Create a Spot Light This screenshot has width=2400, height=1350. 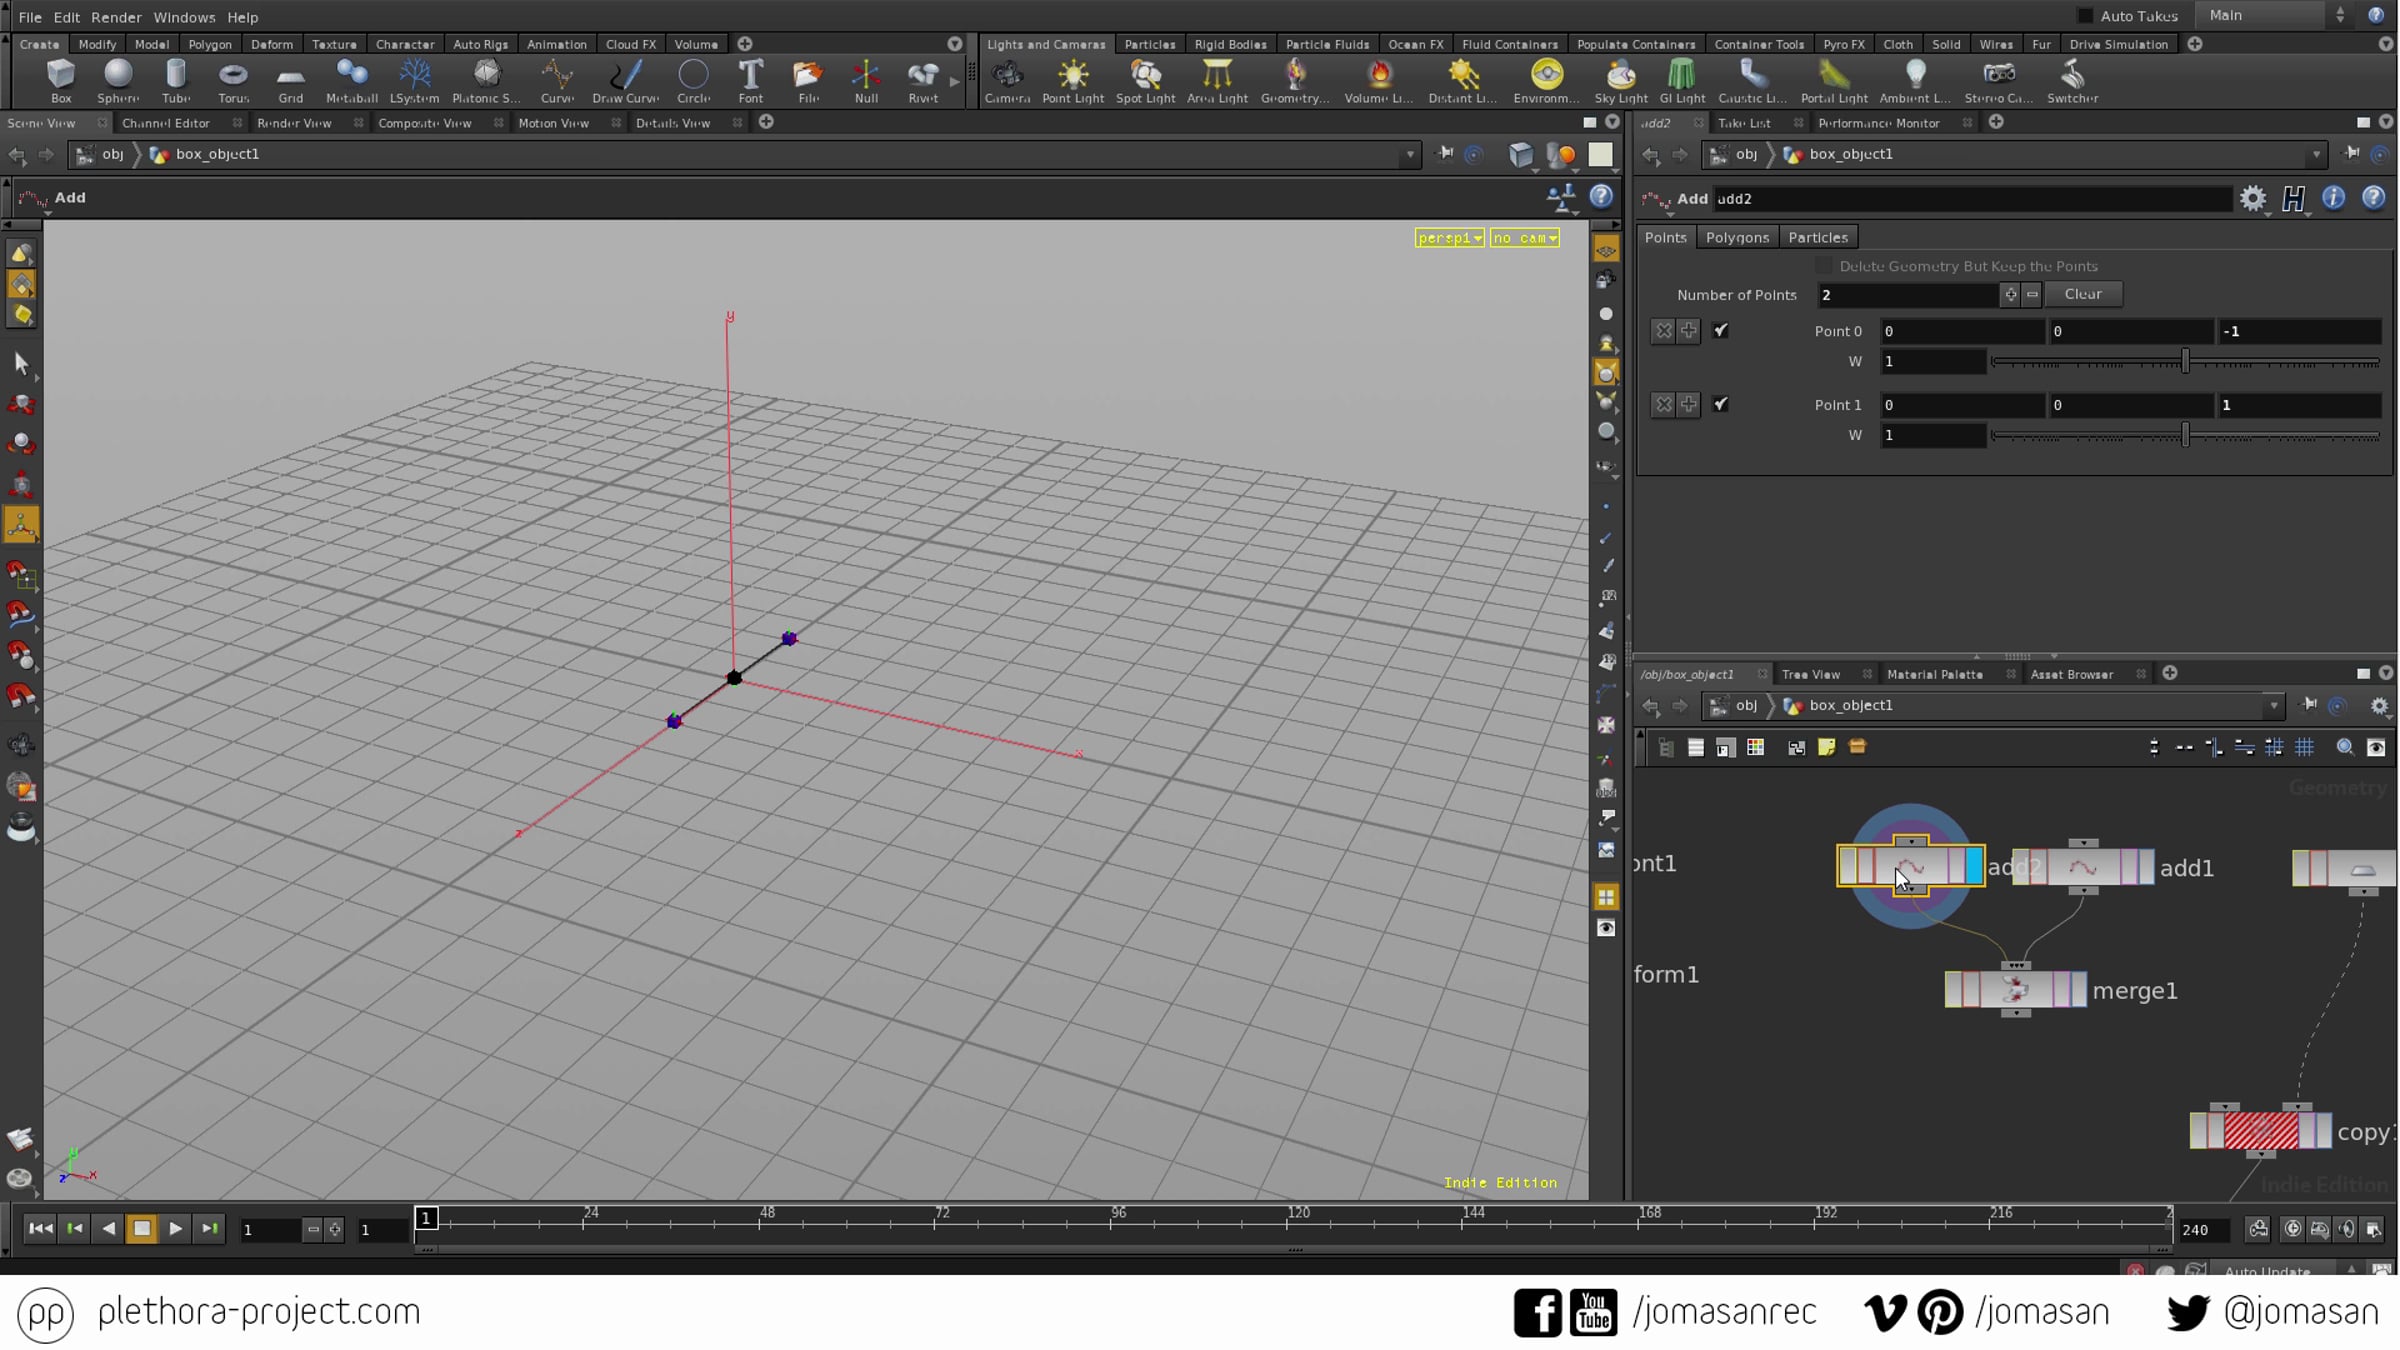pos(1146,80)
